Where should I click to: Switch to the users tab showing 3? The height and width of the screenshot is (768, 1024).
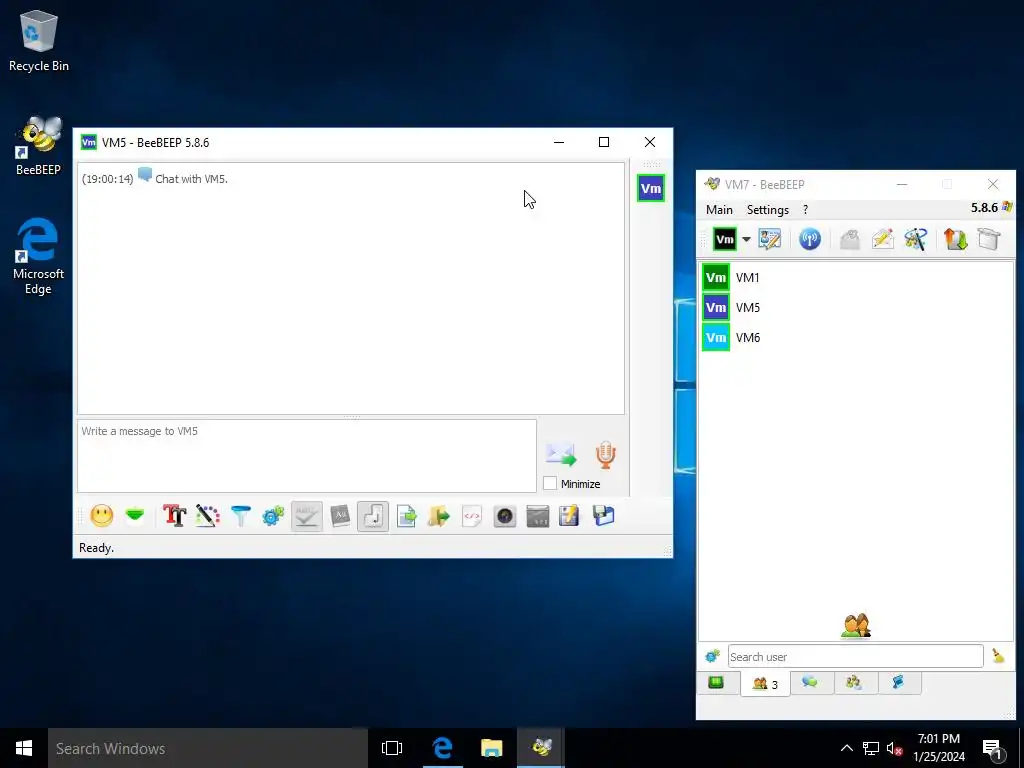tap(765, 684)
